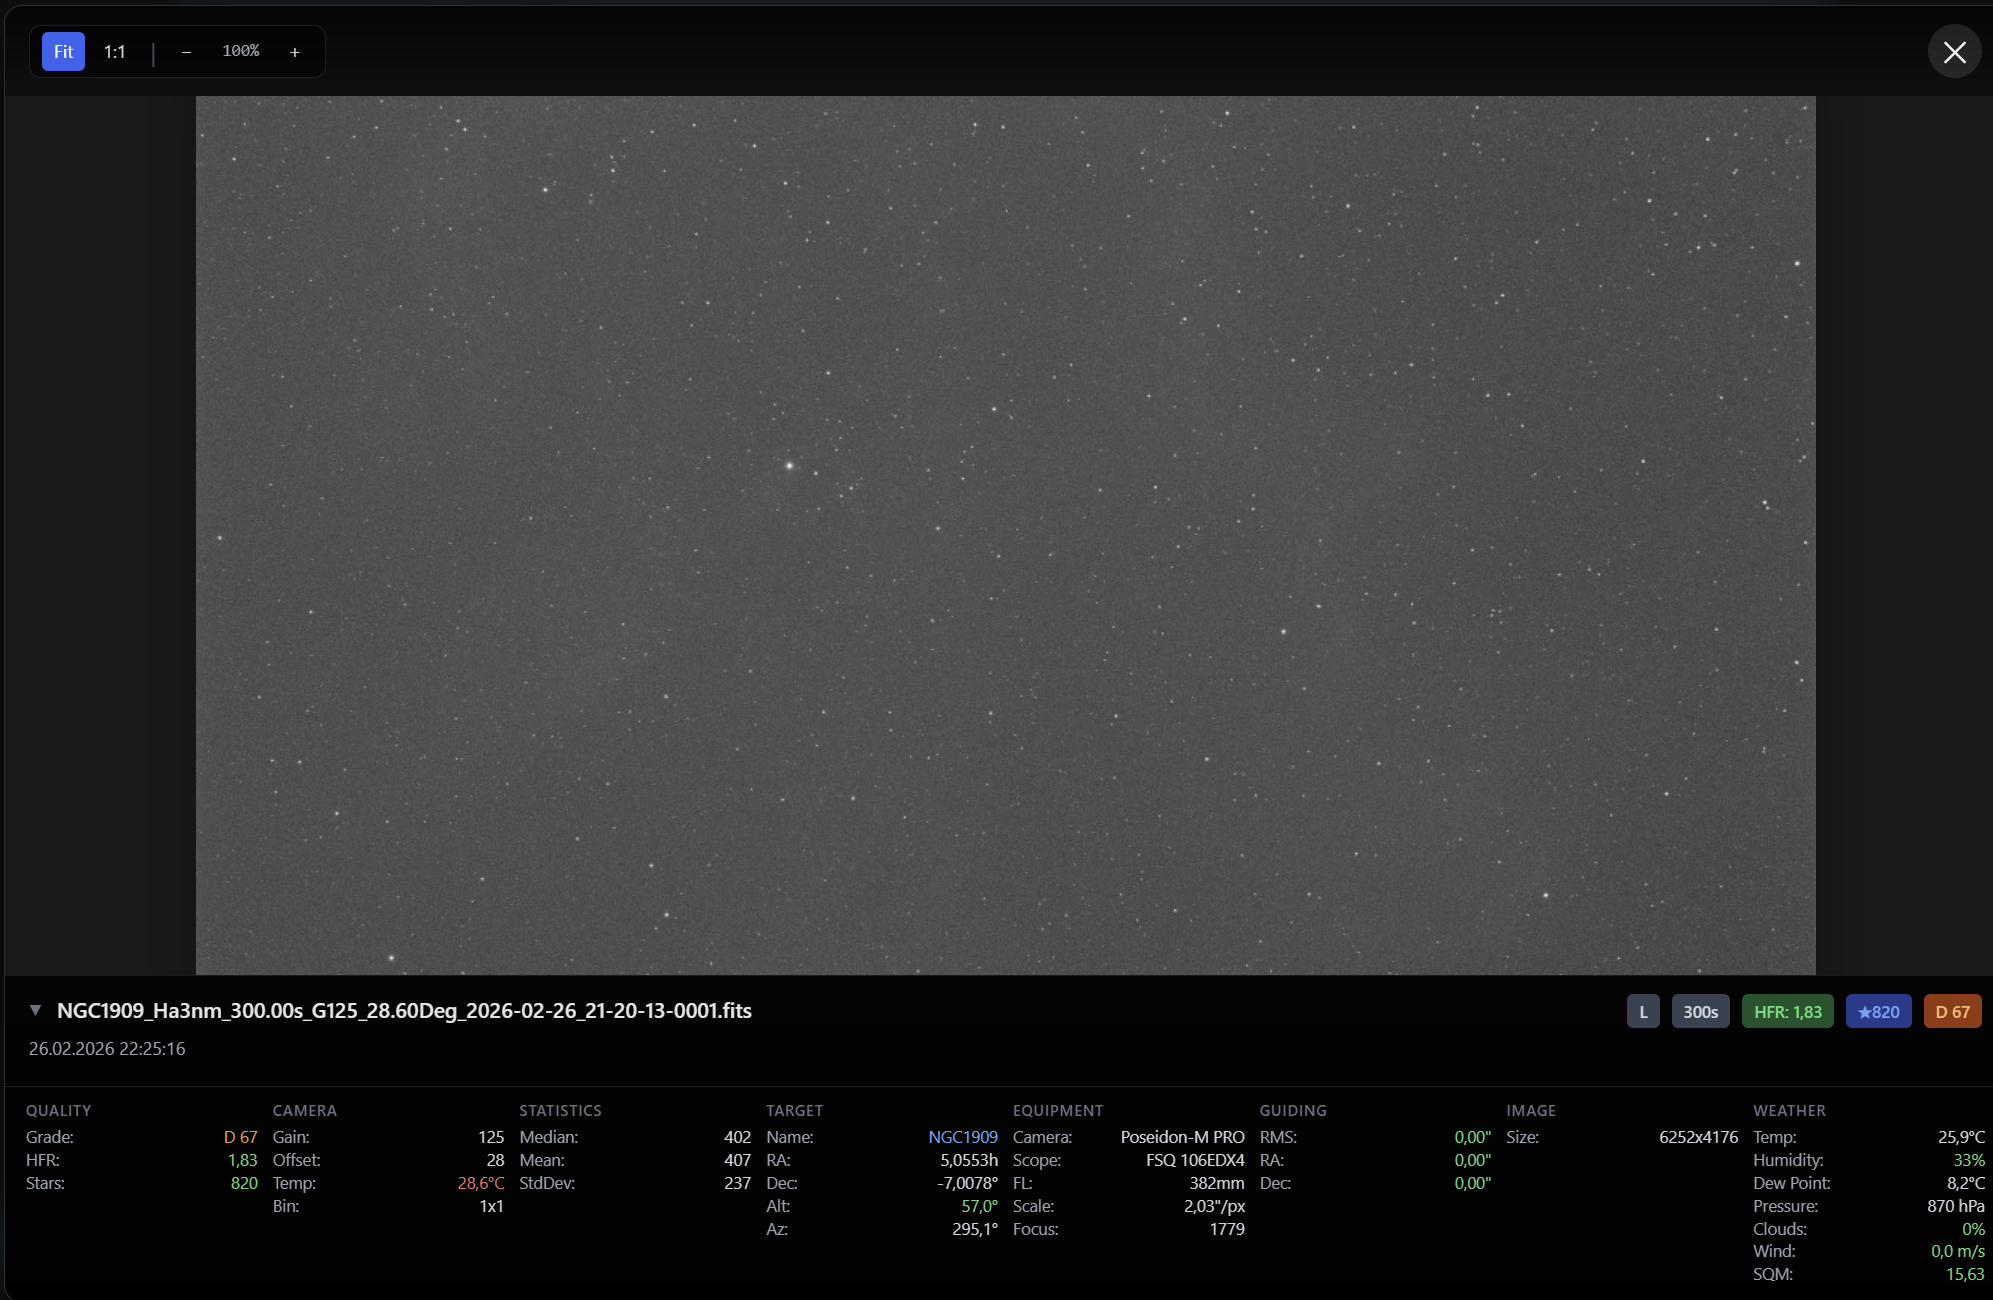Click the D 67 value beside Grade
Viewport: 1993px width, 1300px height.
[x=240, y=1137]
